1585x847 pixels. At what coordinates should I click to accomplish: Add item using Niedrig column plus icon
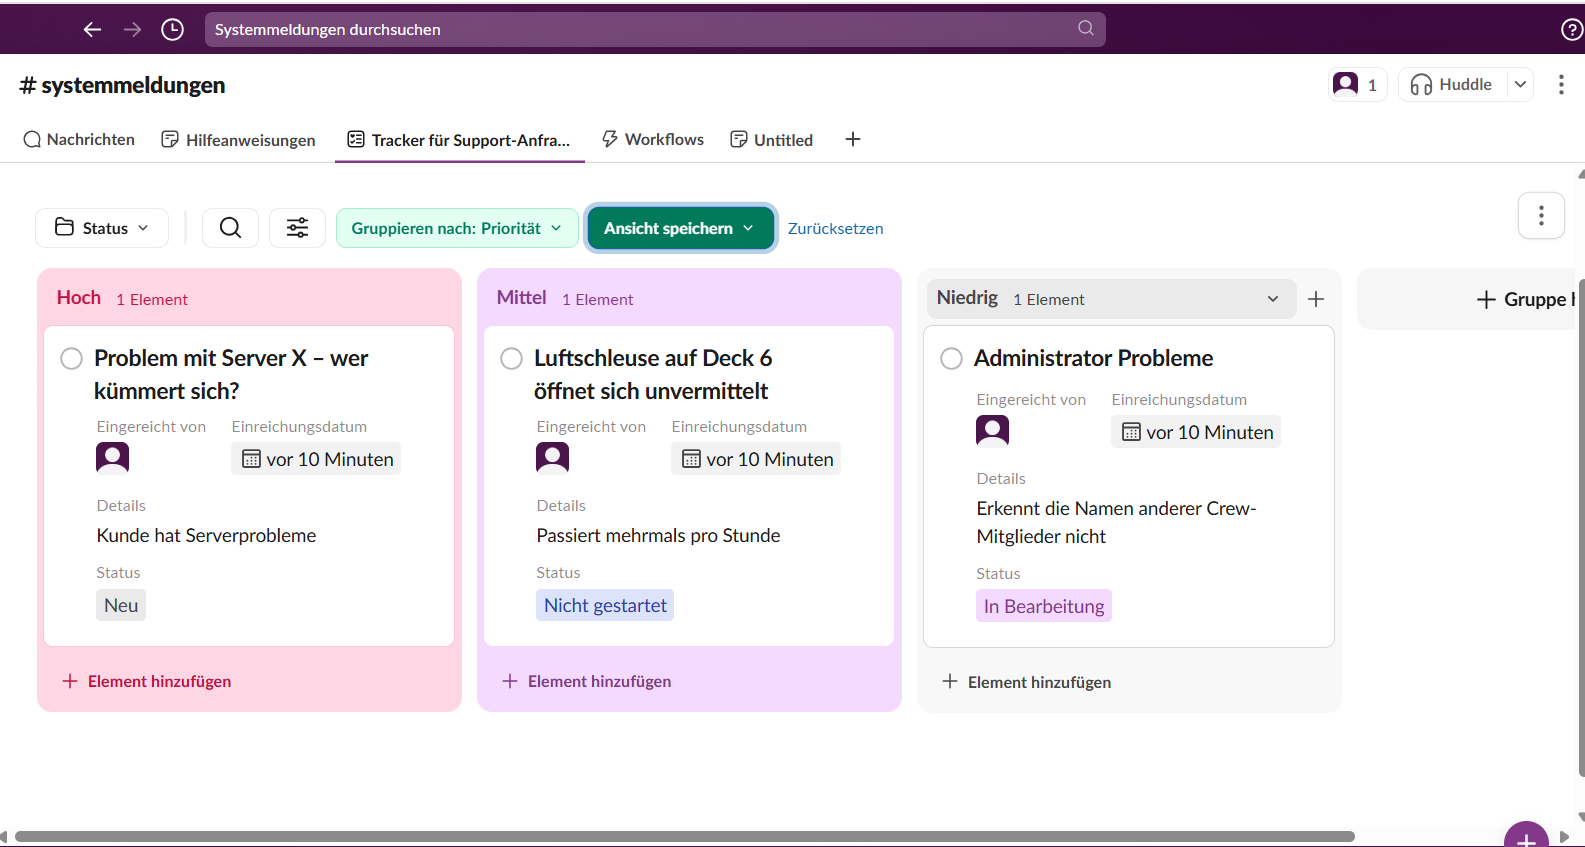1316,299
